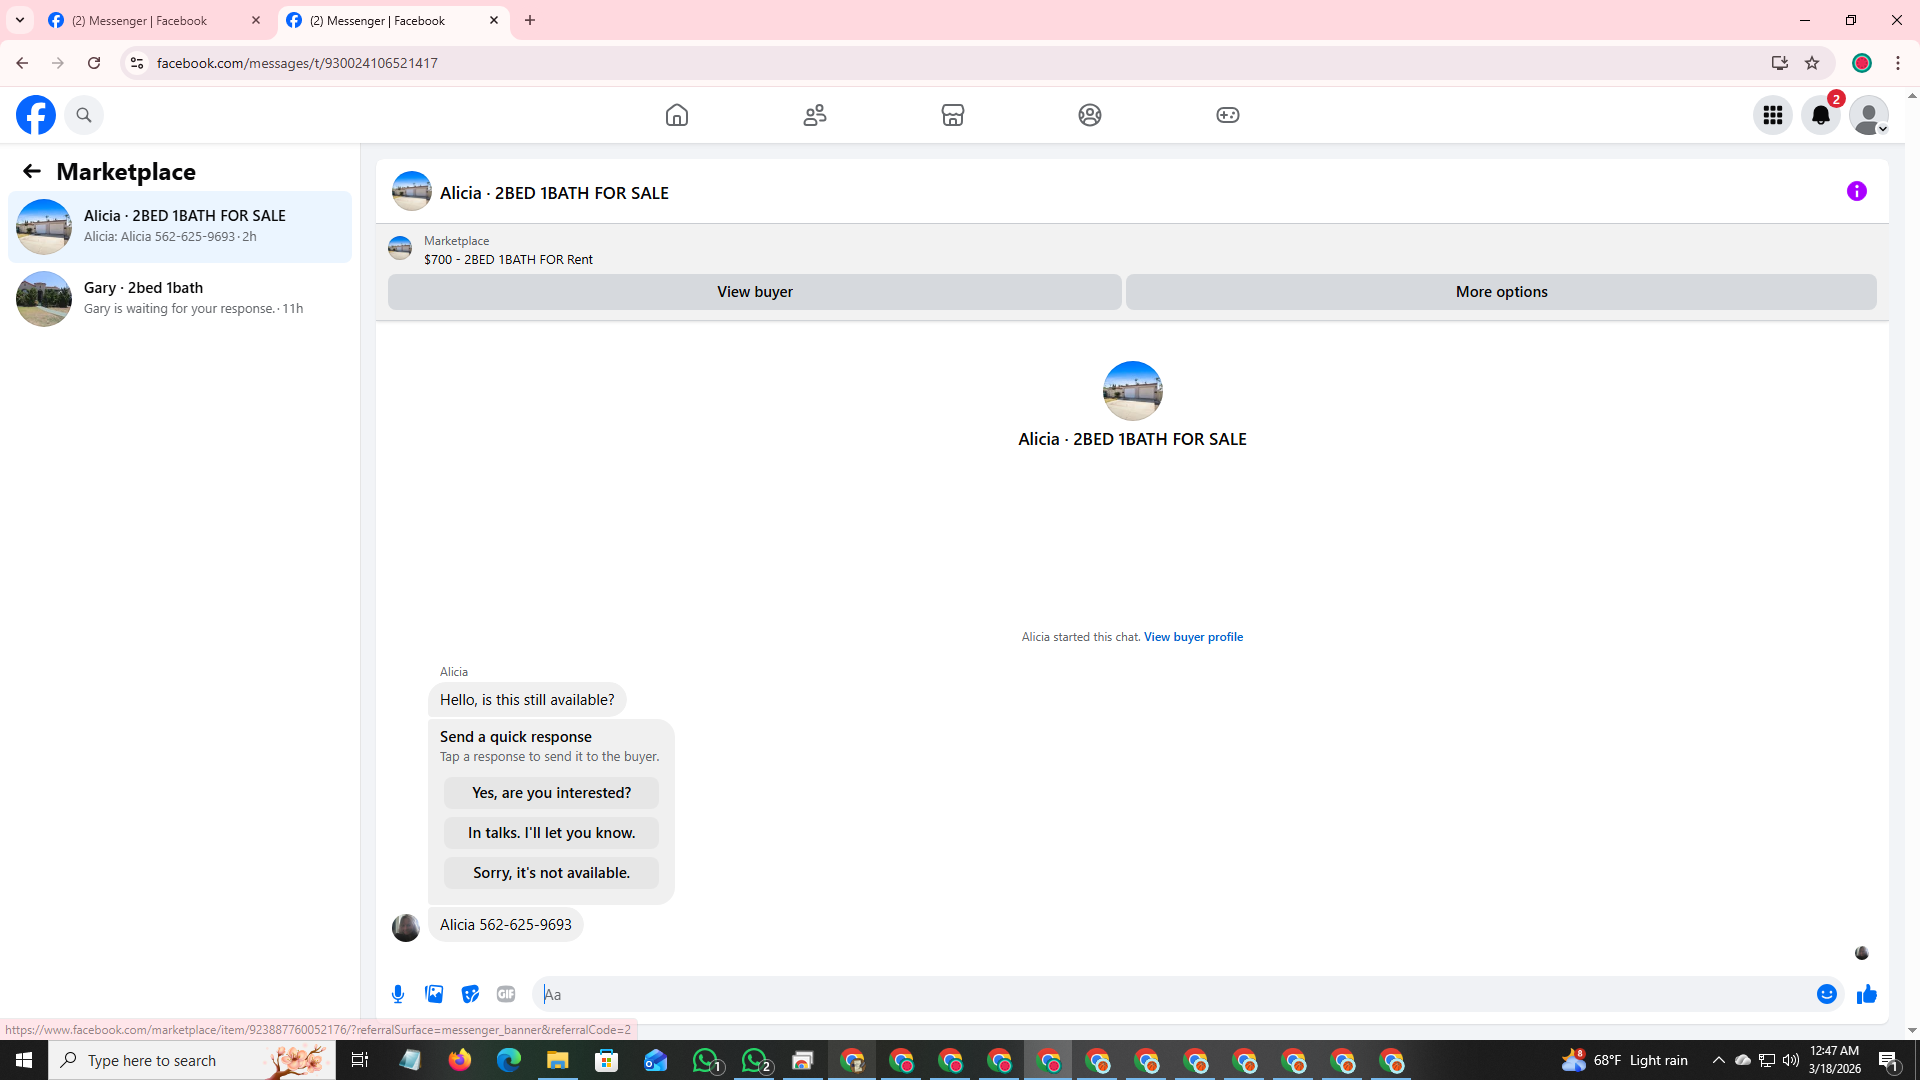
Task: Open the emoji picker in the message box
Action: pos(1827,994)
